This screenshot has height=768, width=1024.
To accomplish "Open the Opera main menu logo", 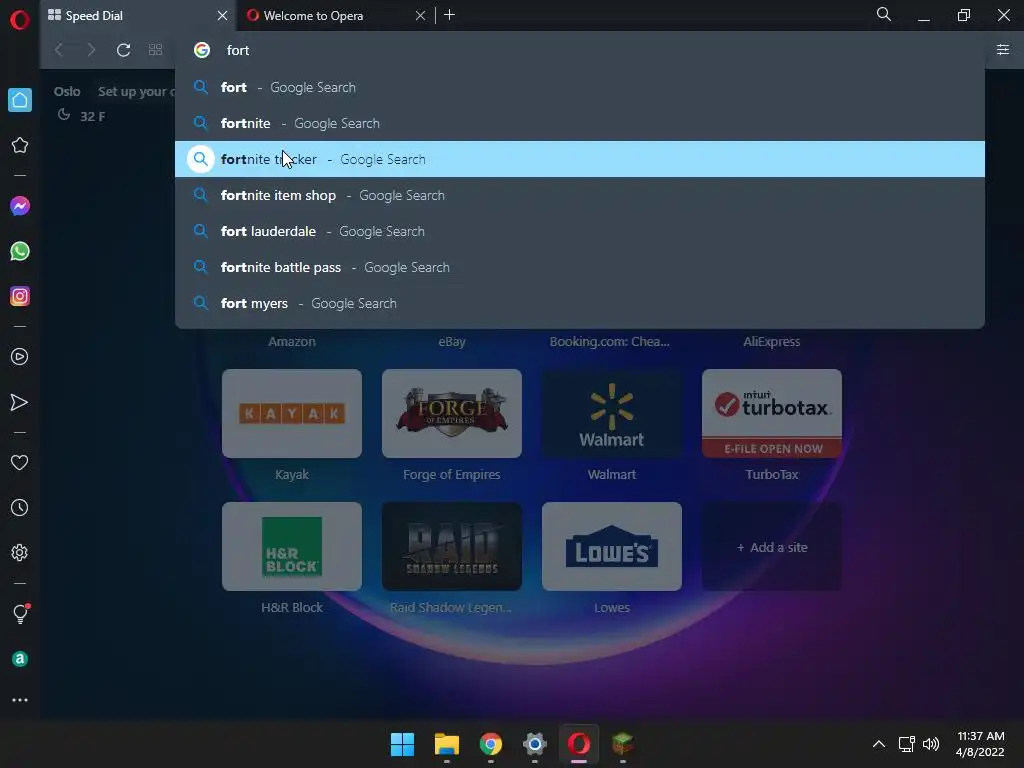I will coord(20,20).
